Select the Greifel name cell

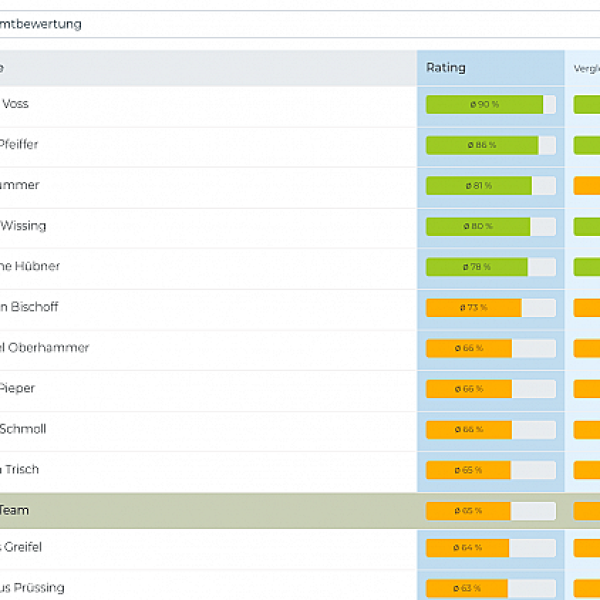pyautogui.click(x=208, y=549)
